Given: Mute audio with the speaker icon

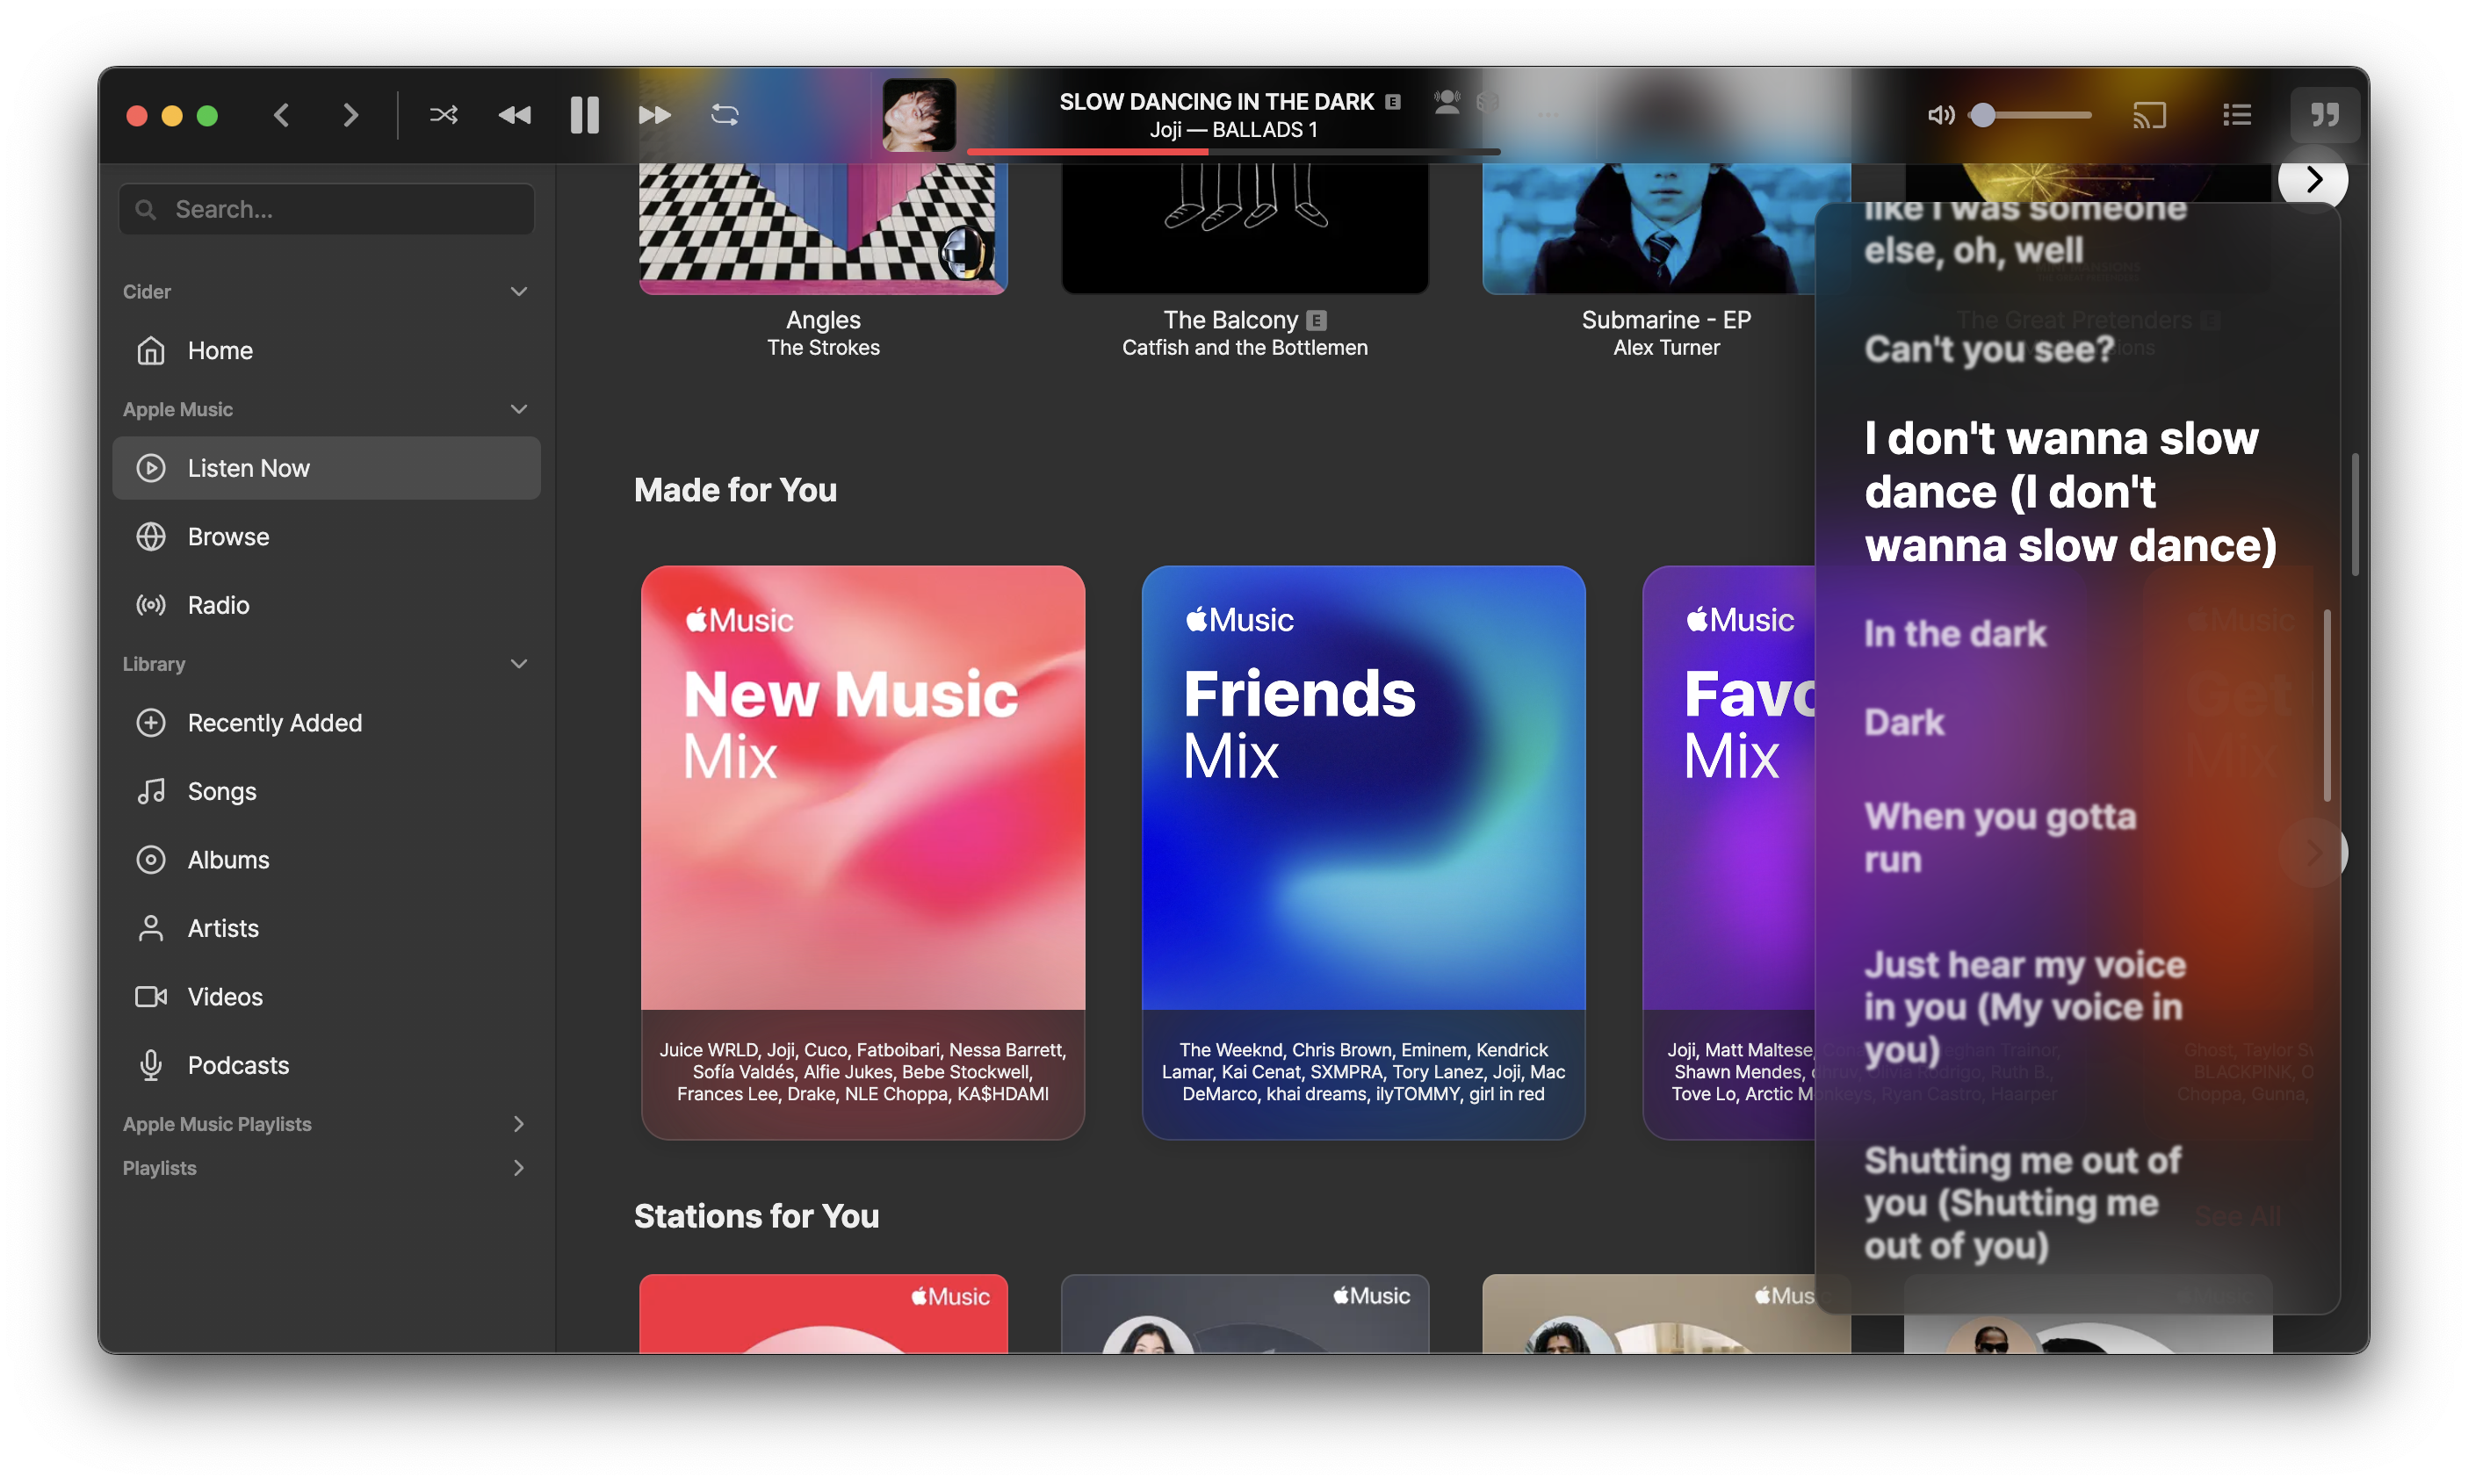Looking at the screenshot, I should coord(1939,115).
